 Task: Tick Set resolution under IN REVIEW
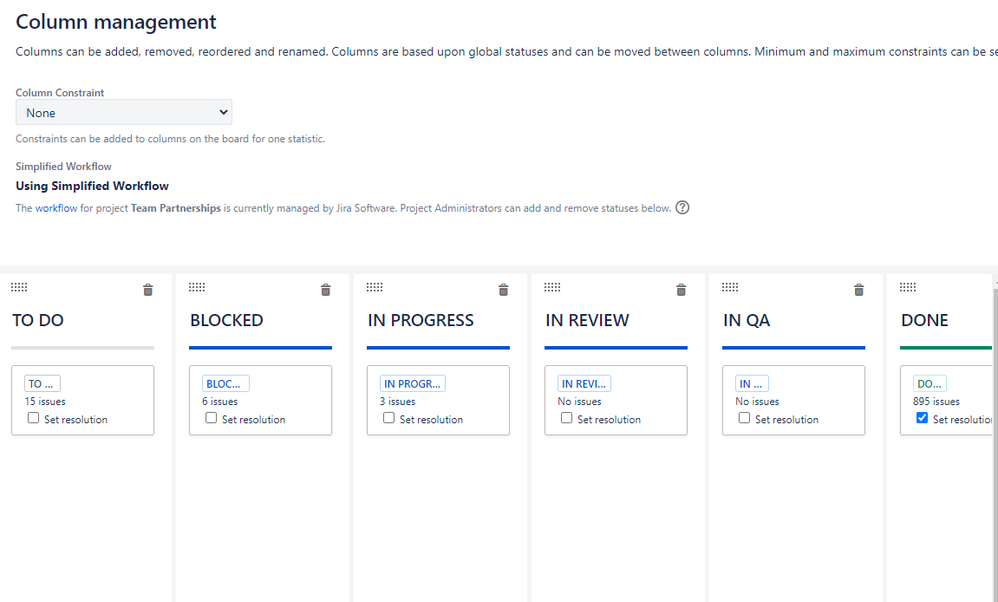coord(566,418)
